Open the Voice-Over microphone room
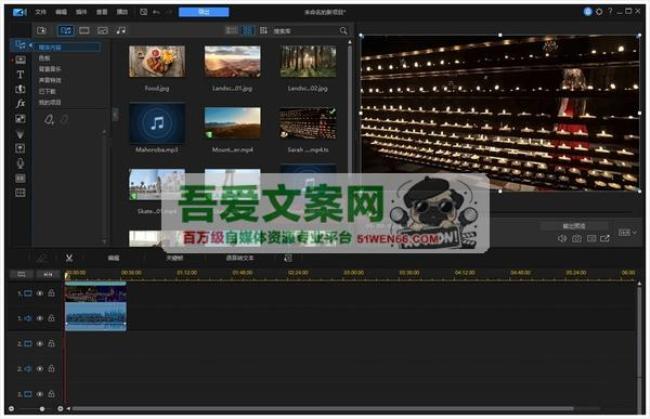The width and height of the screenshot is (650, 419). (20, 163)
